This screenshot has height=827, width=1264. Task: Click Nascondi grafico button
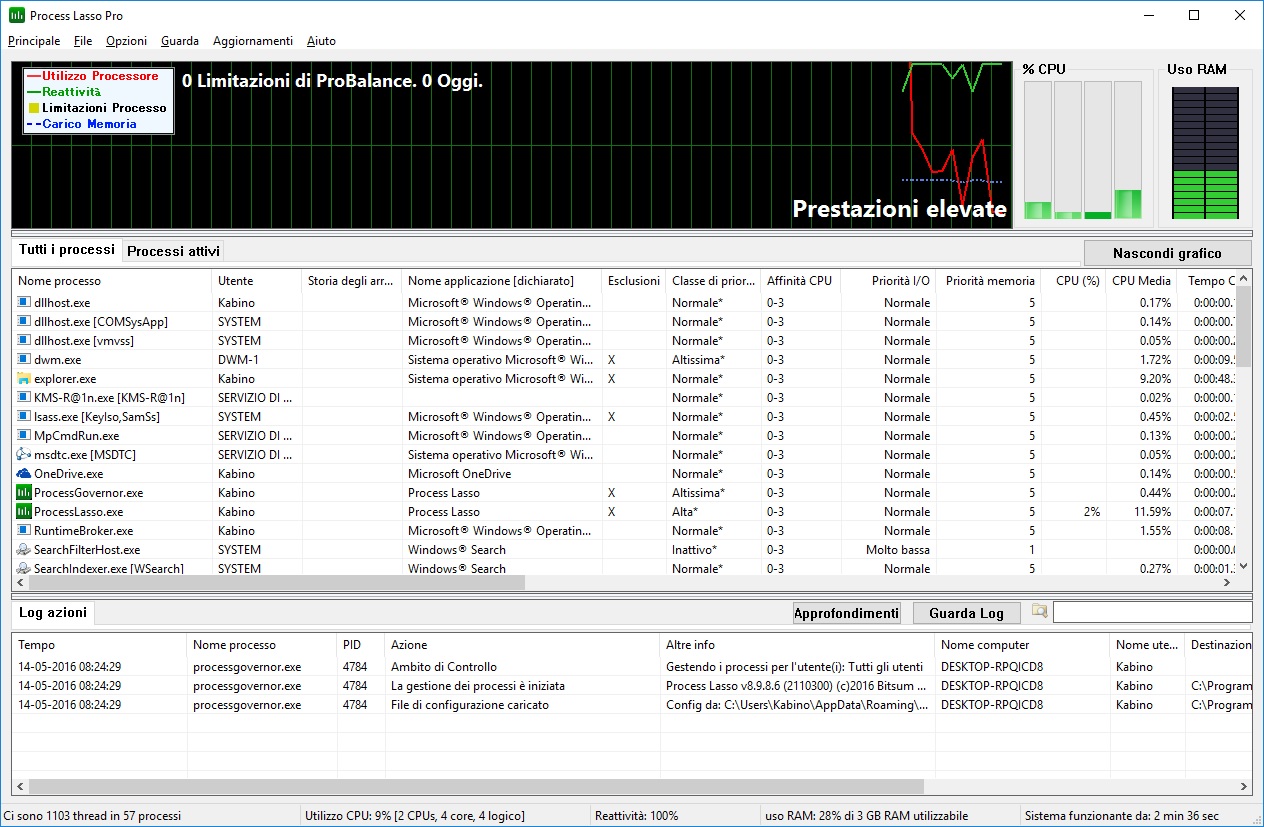[1167, 253]
